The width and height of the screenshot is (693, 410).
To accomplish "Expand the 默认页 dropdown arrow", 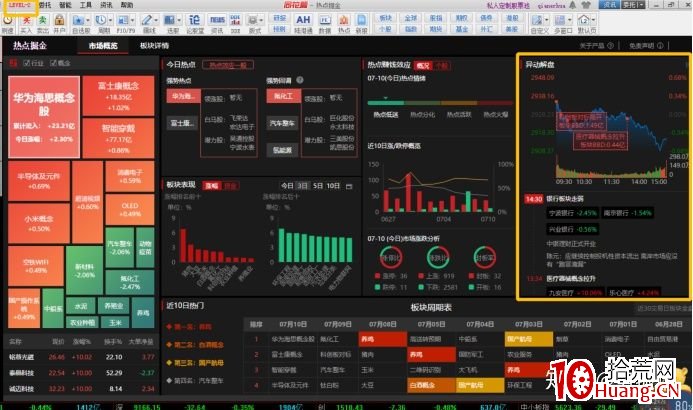I will [594, 20].
